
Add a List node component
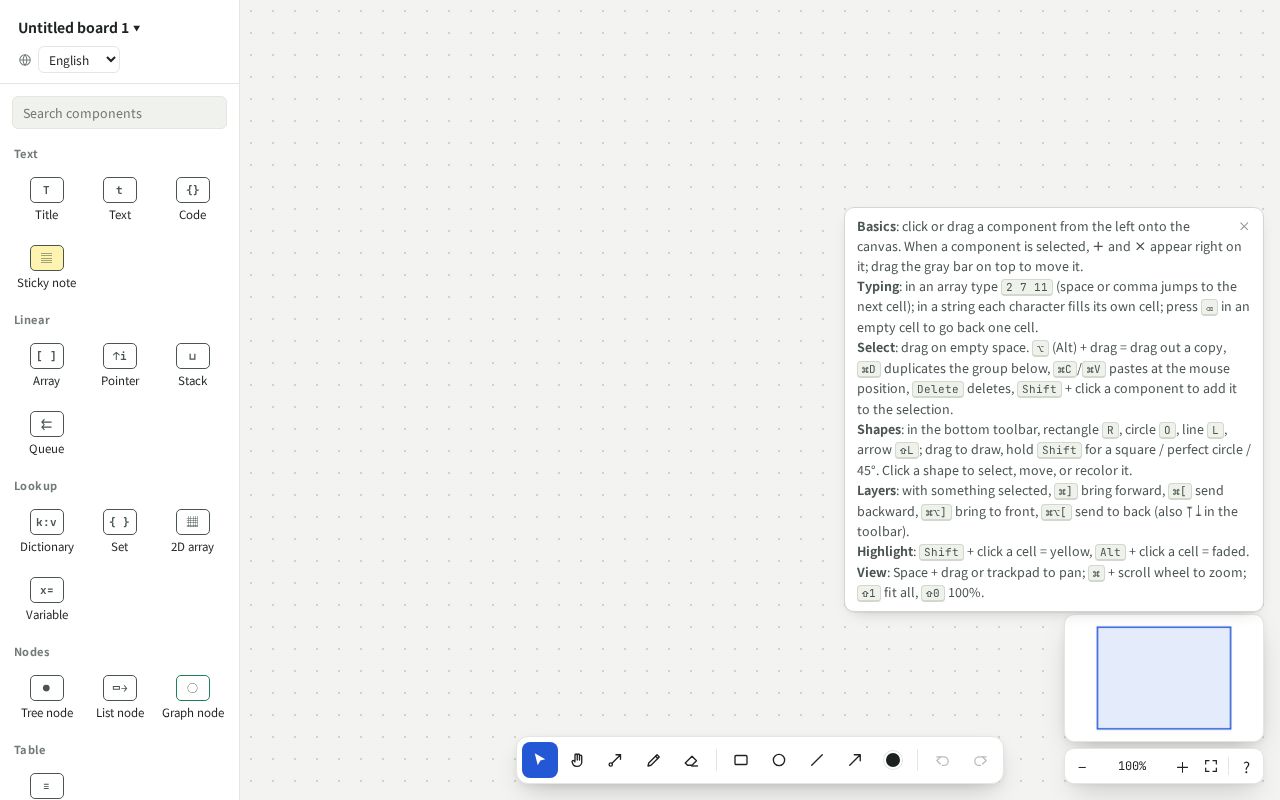[x=120, y=698]
